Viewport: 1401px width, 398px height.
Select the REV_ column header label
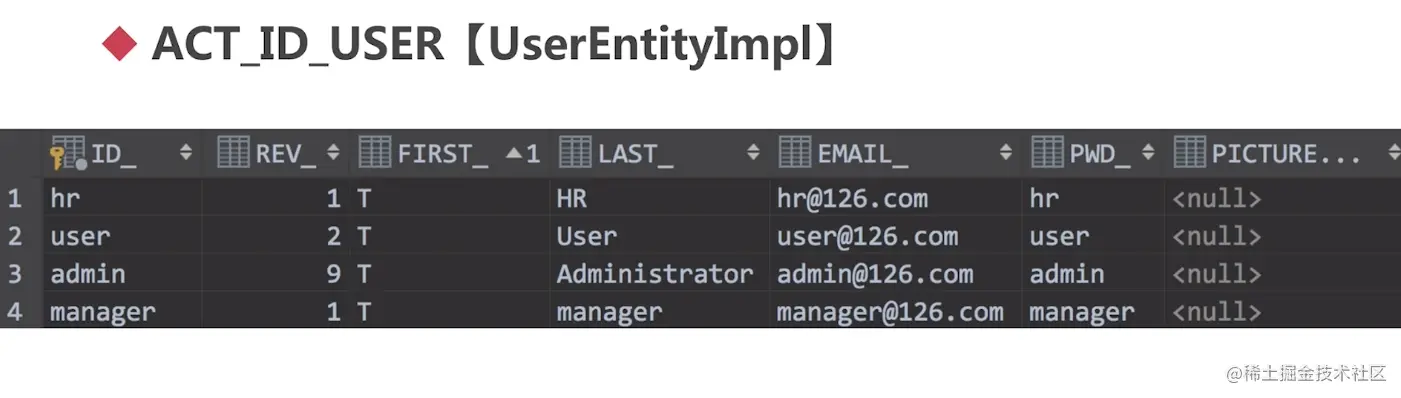tap(286, 154)
